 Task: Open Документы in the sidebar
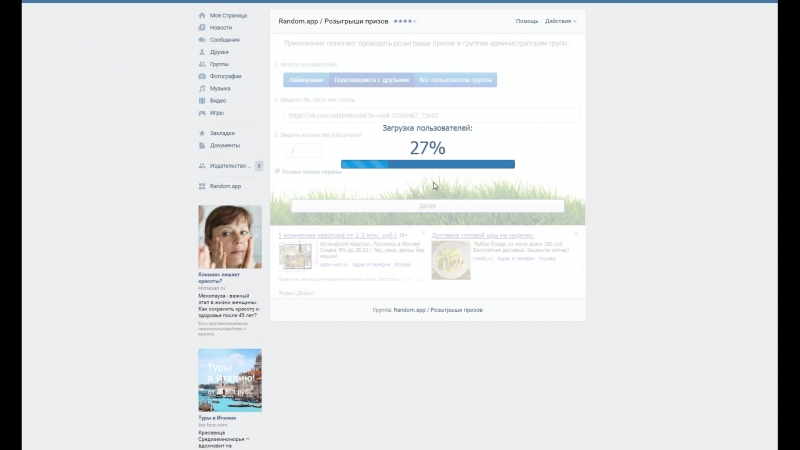(x=224, y=145)
